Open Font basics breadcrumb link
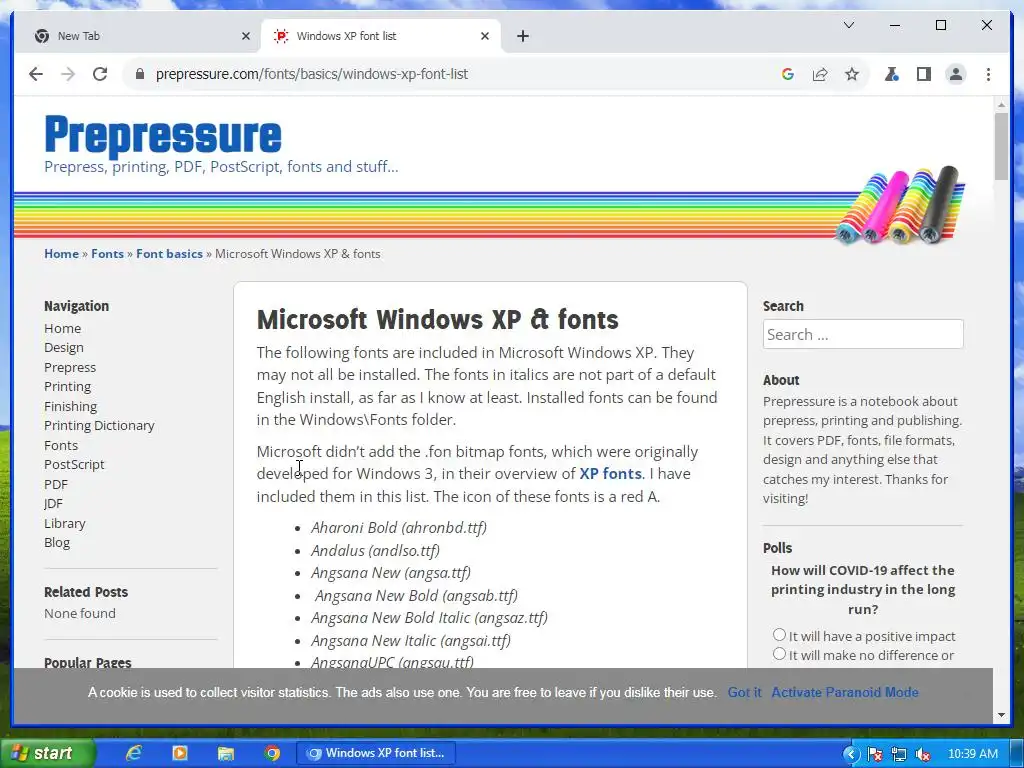Viewport: 1024px width, 768px height. coord(169,253)
